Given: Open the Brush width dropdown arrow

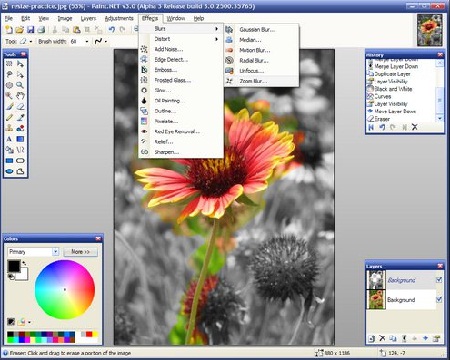Looking at the screenshot, I should point(87,41).
